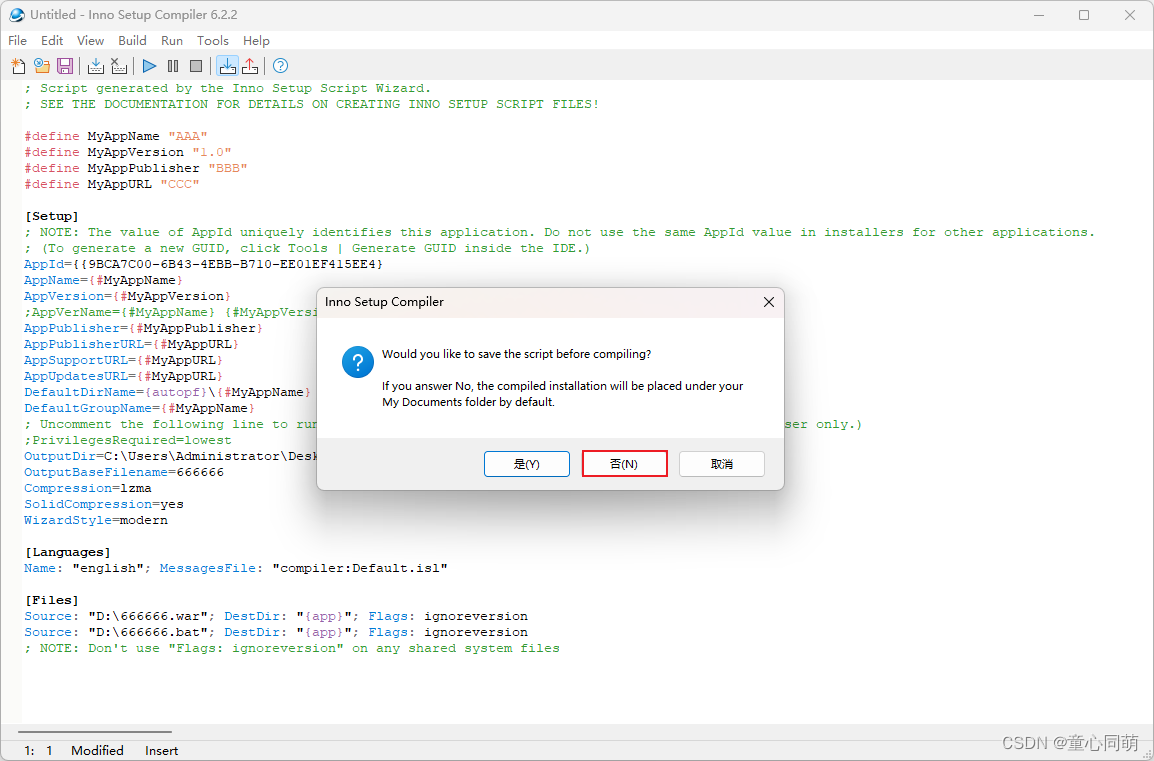Open the Tools menu

pos(213,40)
